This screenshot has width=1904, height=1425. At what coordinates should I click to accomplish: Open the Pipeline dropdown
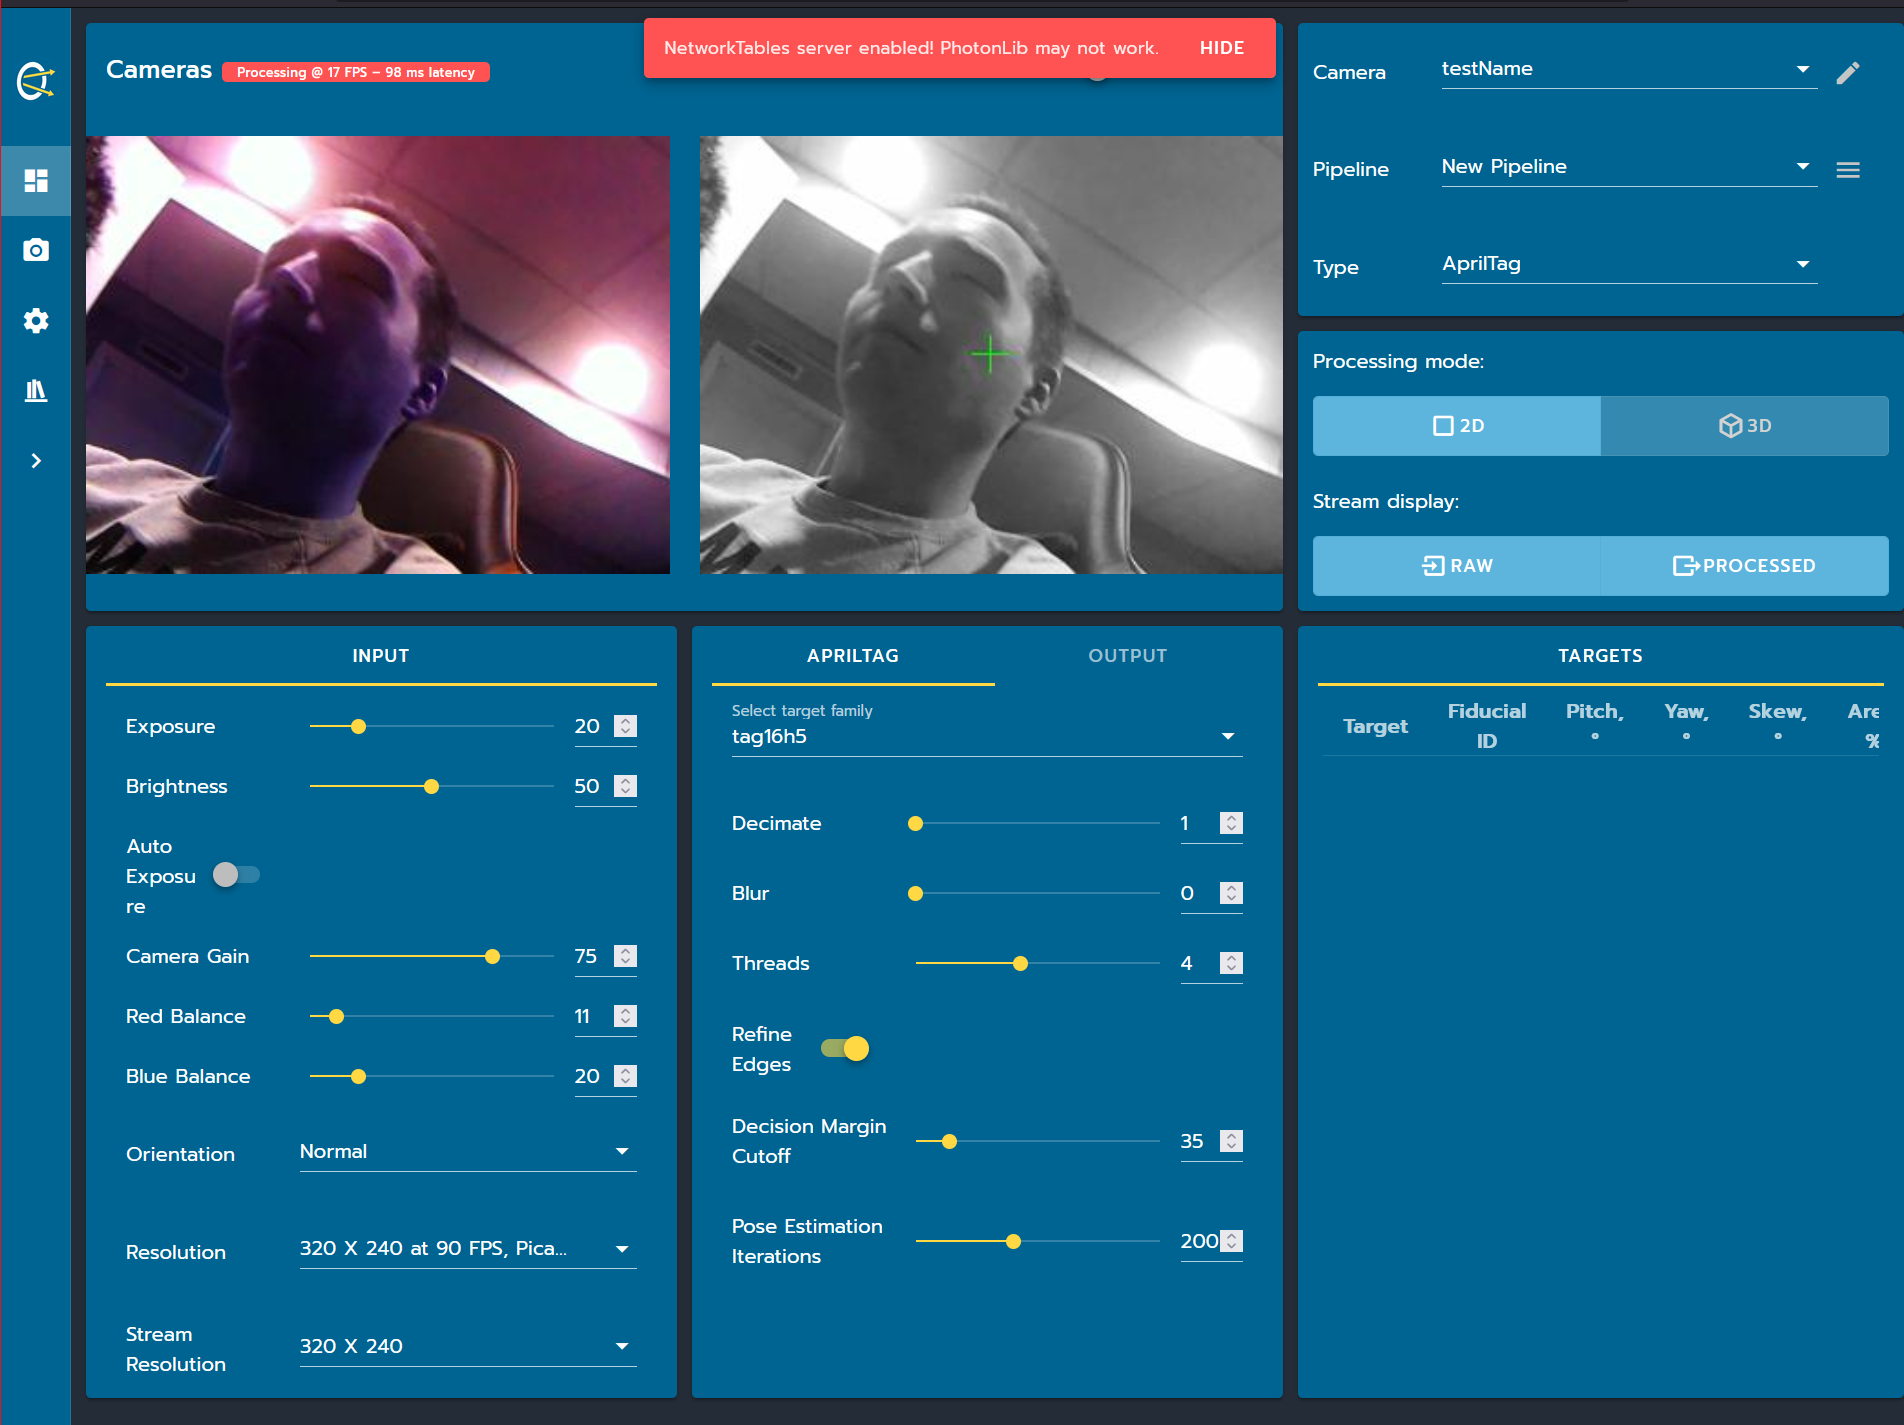coord(1628,166)
